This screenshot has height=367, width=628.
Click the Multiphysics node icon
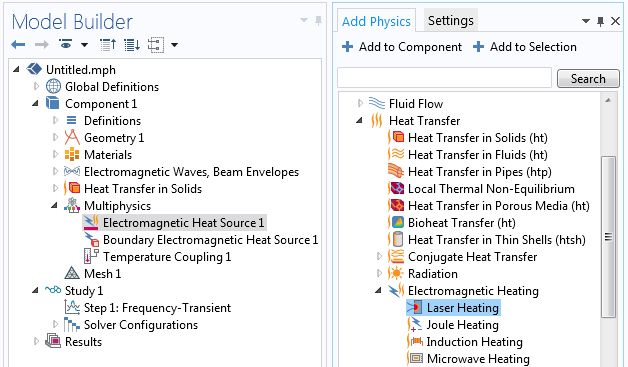pyautogui.click(x=72, y=205)
